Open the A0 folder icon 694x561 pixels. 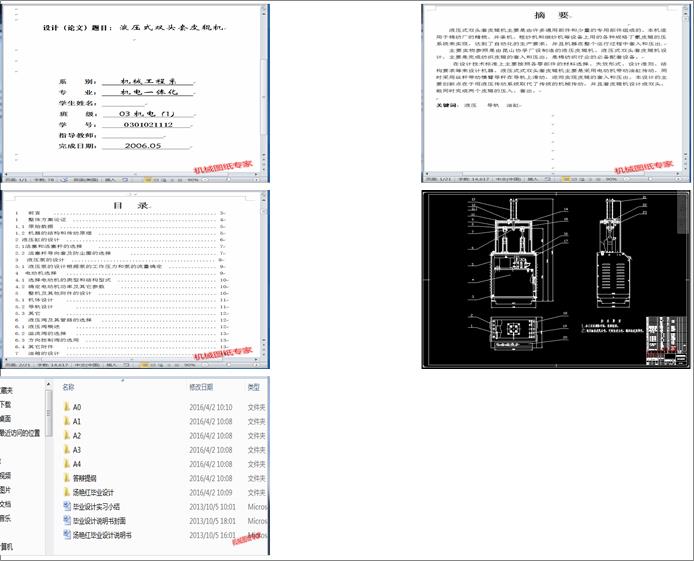(x=66, y=407)
